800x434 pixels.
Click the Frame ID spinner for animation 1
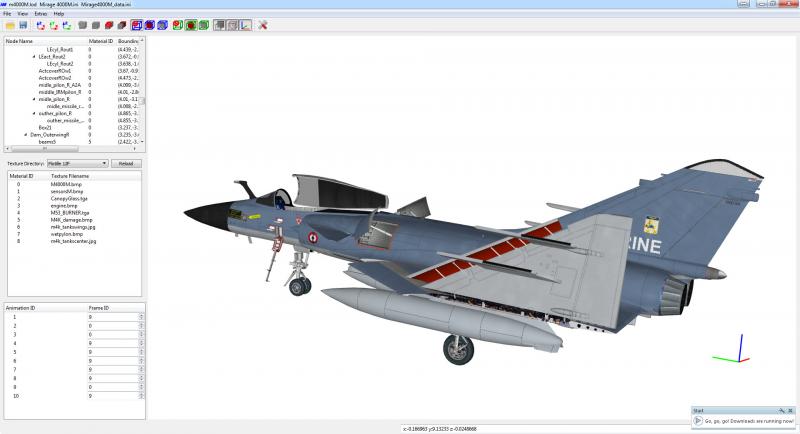point(116,317)
